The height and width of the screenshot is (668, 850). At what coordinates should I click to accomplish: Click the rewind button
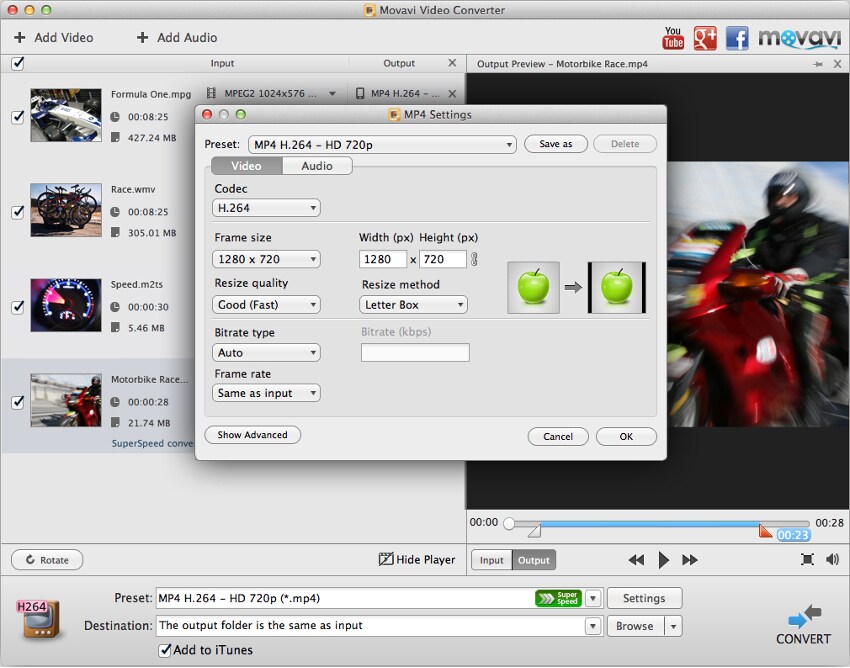(x=636, y=560)
